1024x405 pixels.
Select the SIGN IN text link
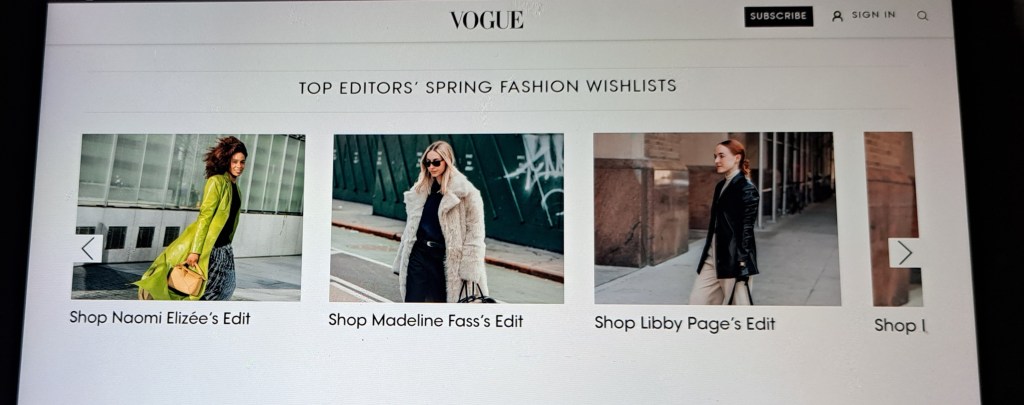click(x=873, y=15)
